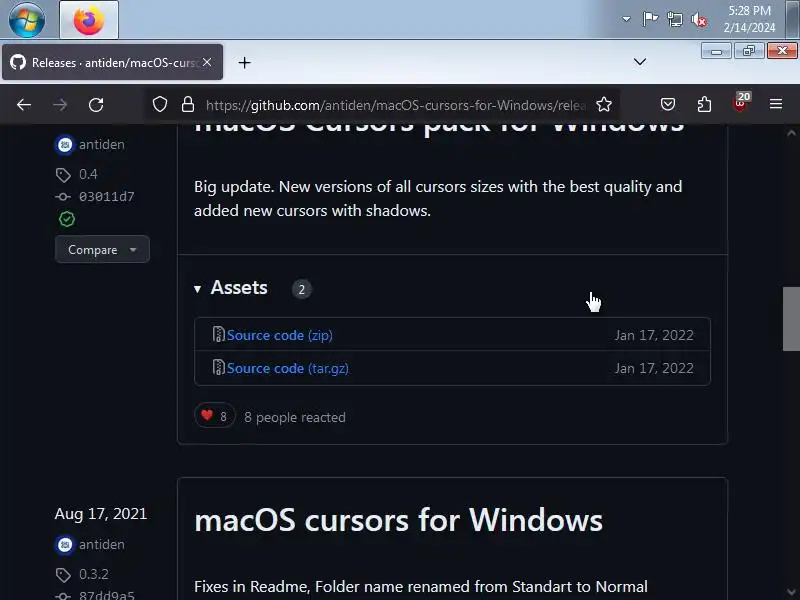Click tag icon beside 0.3.2
This screenshot has height=600, width=800.
point(63,575)
